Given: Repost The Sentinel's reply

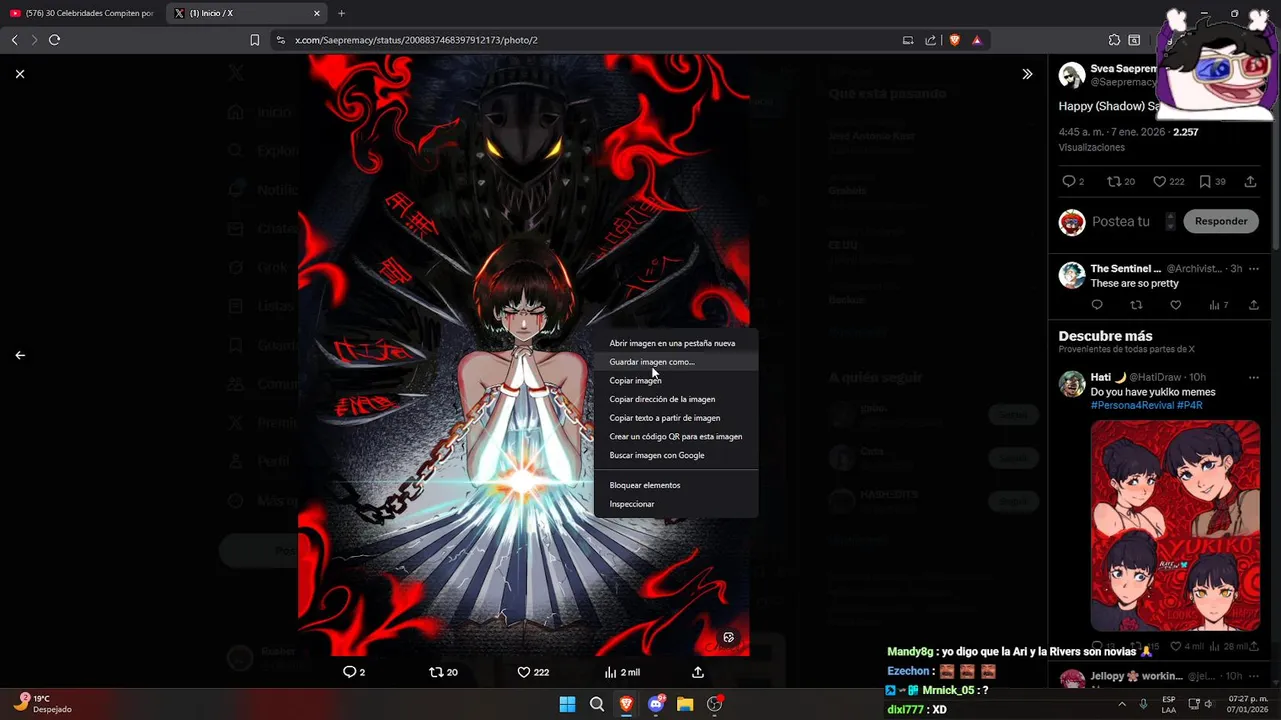Looking at the screenshot, I should (x=1136, y=305).
